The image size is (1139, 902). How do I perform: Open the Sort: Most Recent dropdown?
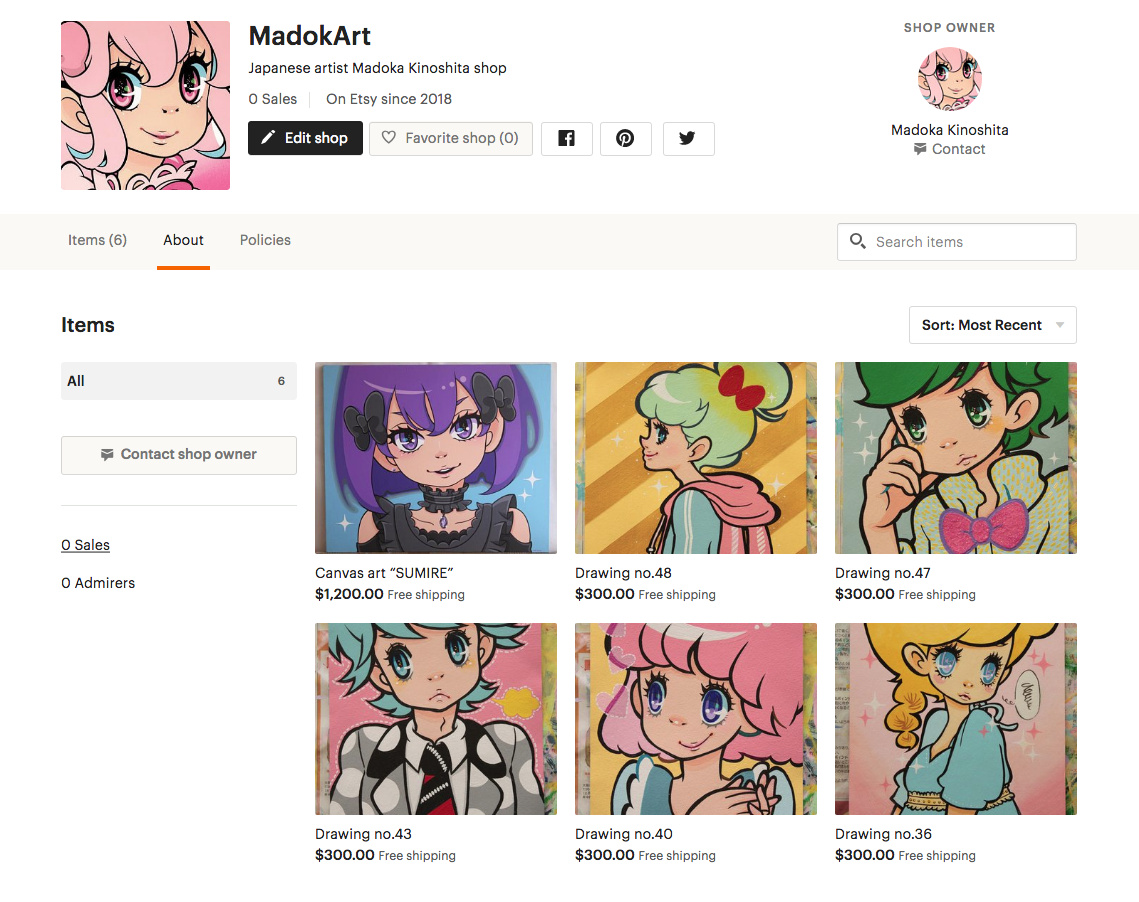[992, 325]
